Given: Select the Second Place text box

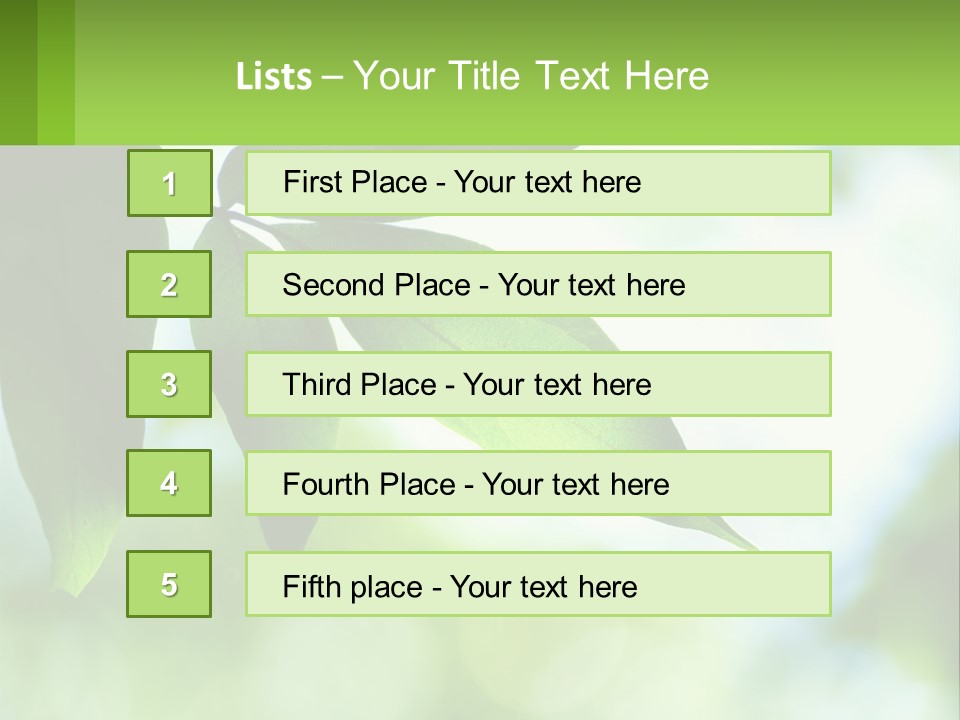Looking at the screenshot, I should 538,284.
